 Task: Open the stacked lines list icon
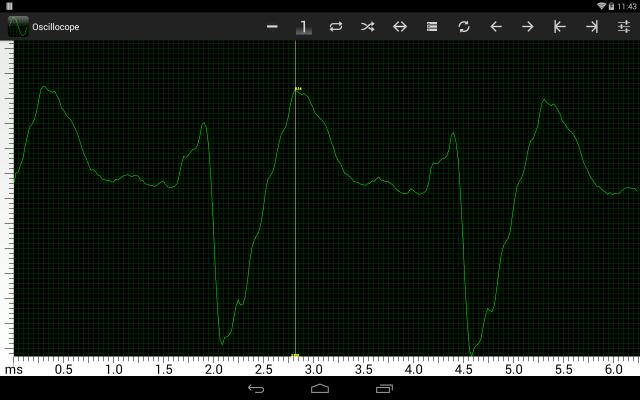coord(432,27)
